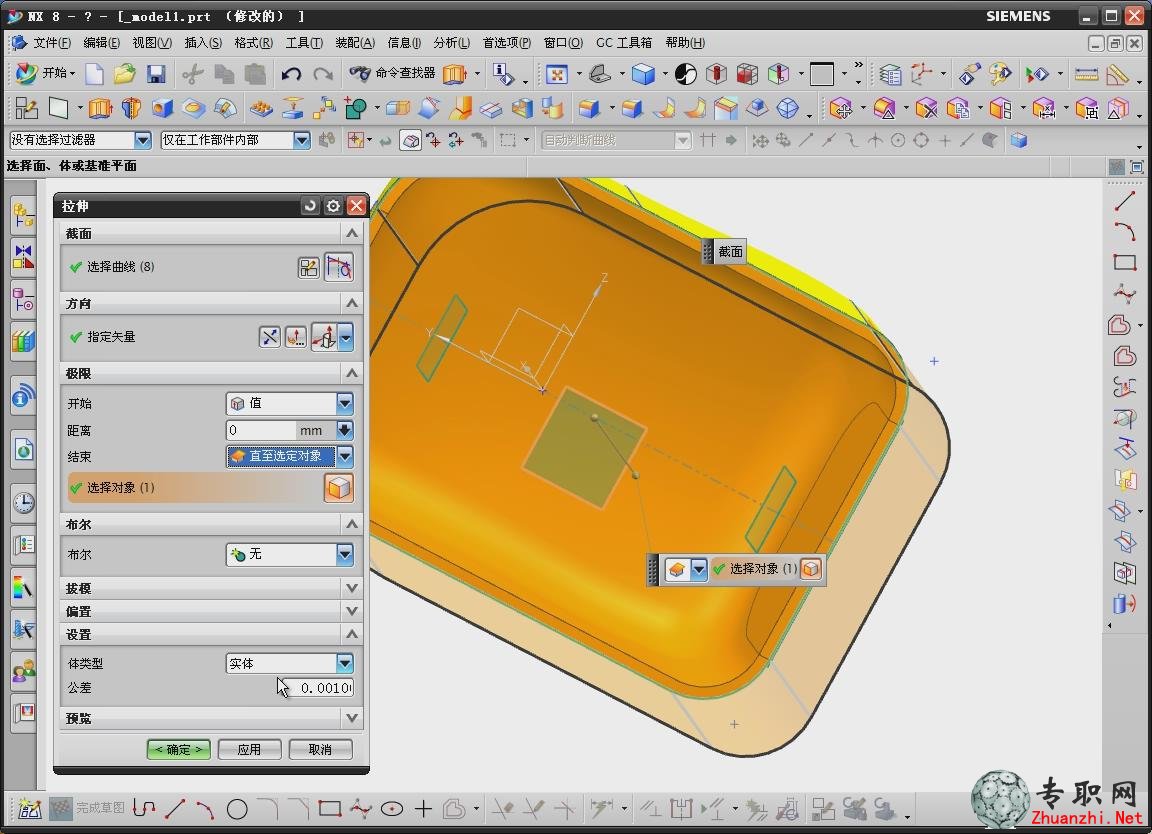Expand the 偏置 section

click(x=352, y=611)
